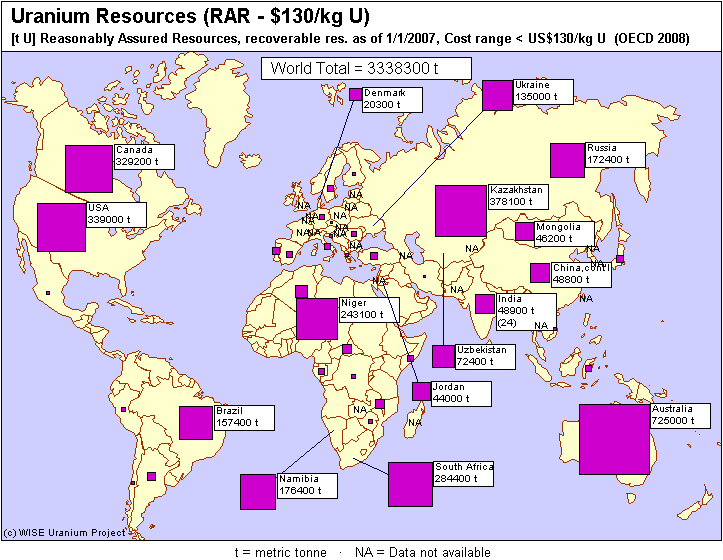Select the Denmark 20300 t label
The image size is (723, 560).
392,100
